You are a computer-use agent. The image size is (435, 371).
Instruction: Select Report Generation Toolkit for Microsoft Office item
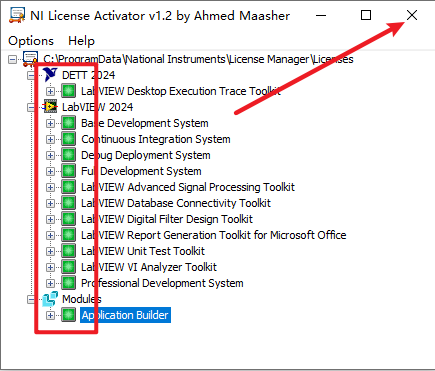pos(214,235)
